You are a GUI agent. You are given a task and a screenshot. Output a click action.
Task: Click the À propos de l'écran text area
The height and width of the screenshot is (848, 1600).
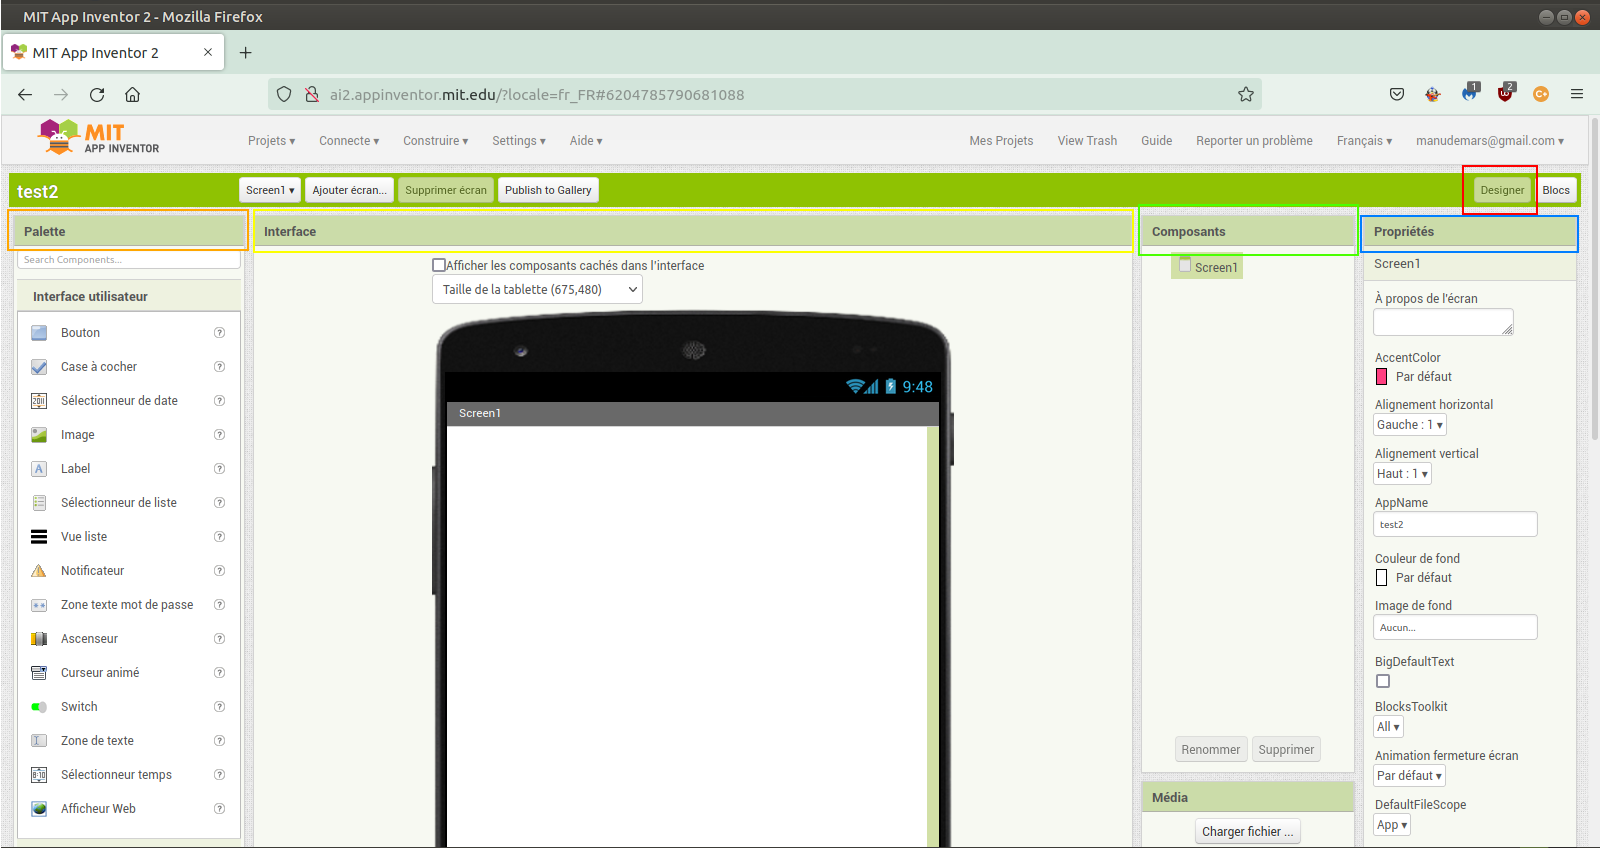point(1444,322)
